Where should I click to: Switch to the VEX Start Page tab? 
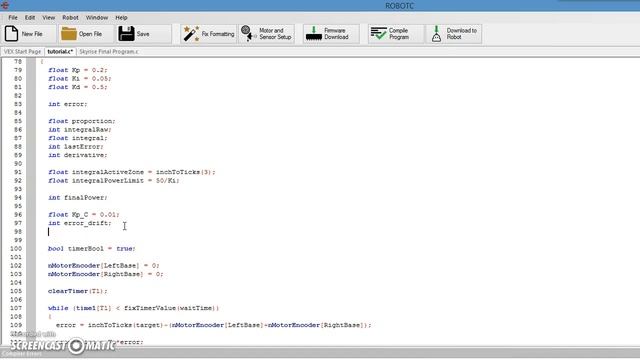[22, 52]
